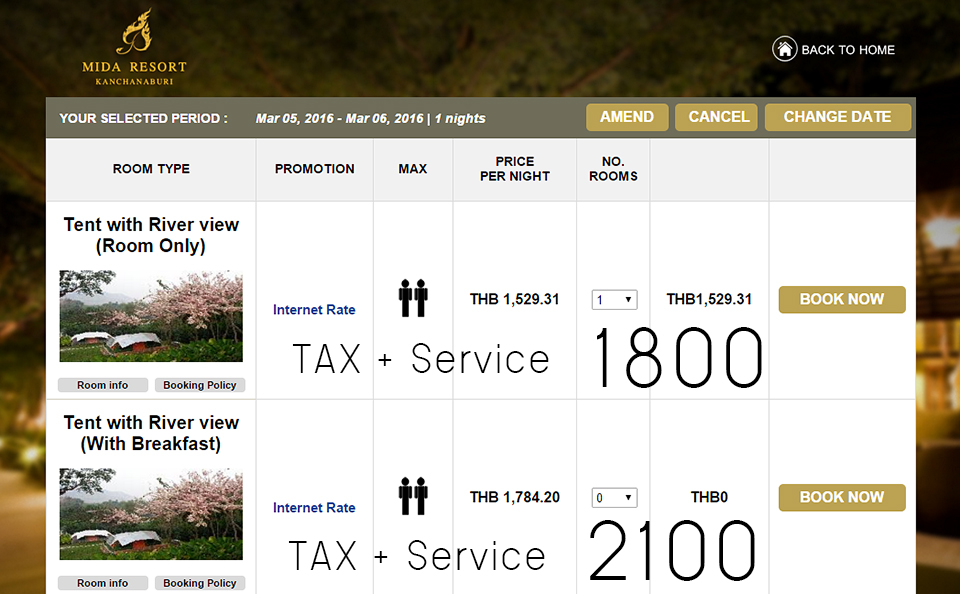Image resolution: width=960 pixels, height=594 pixels.
Task: Click the 'YOUR SELECTED PERIOD :' label
Action: coord(143,119)
